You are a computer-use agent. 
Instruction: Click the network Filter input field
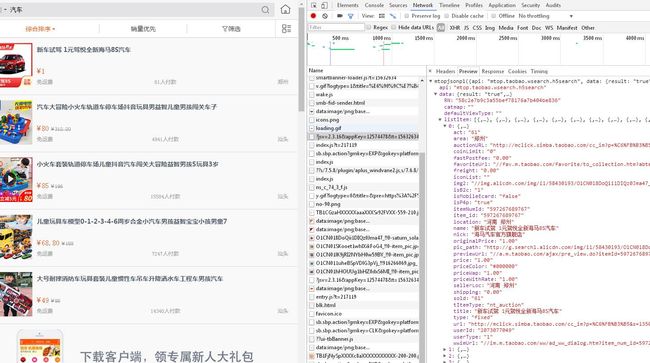tap(336, 27)
